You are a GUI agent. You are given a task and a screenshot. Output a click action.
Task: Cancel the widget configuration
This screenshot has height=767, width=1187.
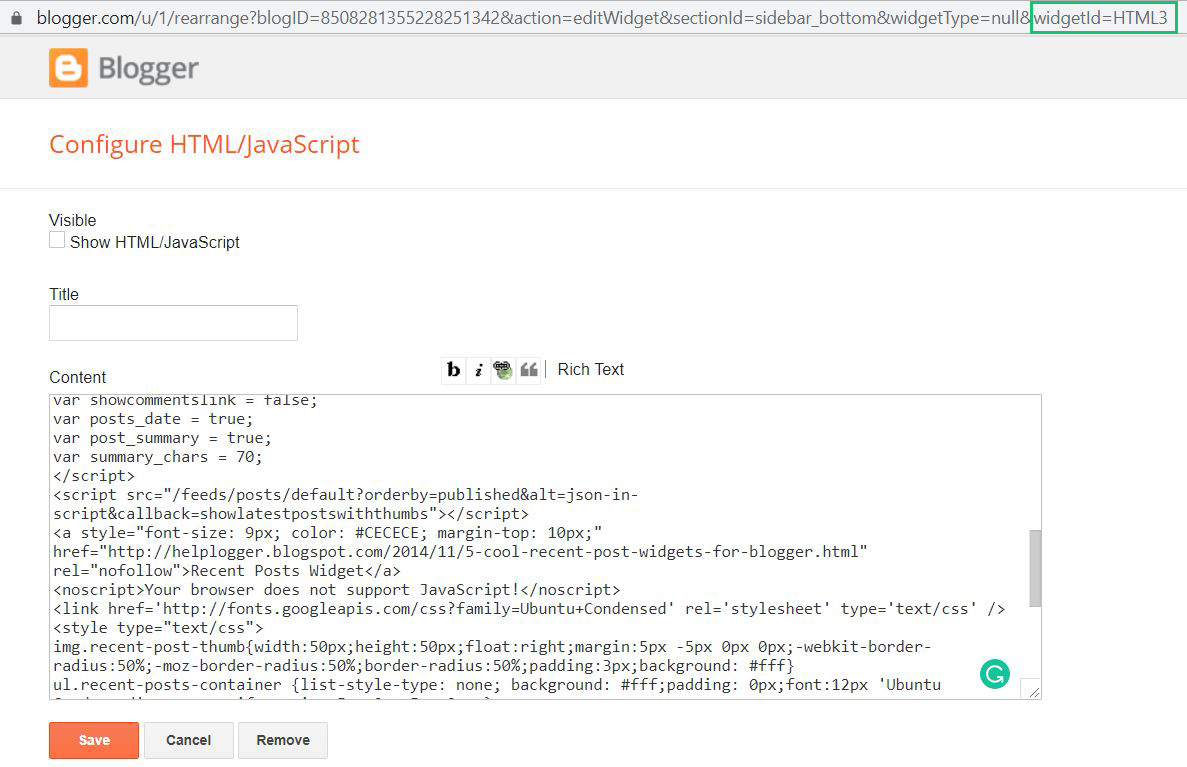point(188,740)
